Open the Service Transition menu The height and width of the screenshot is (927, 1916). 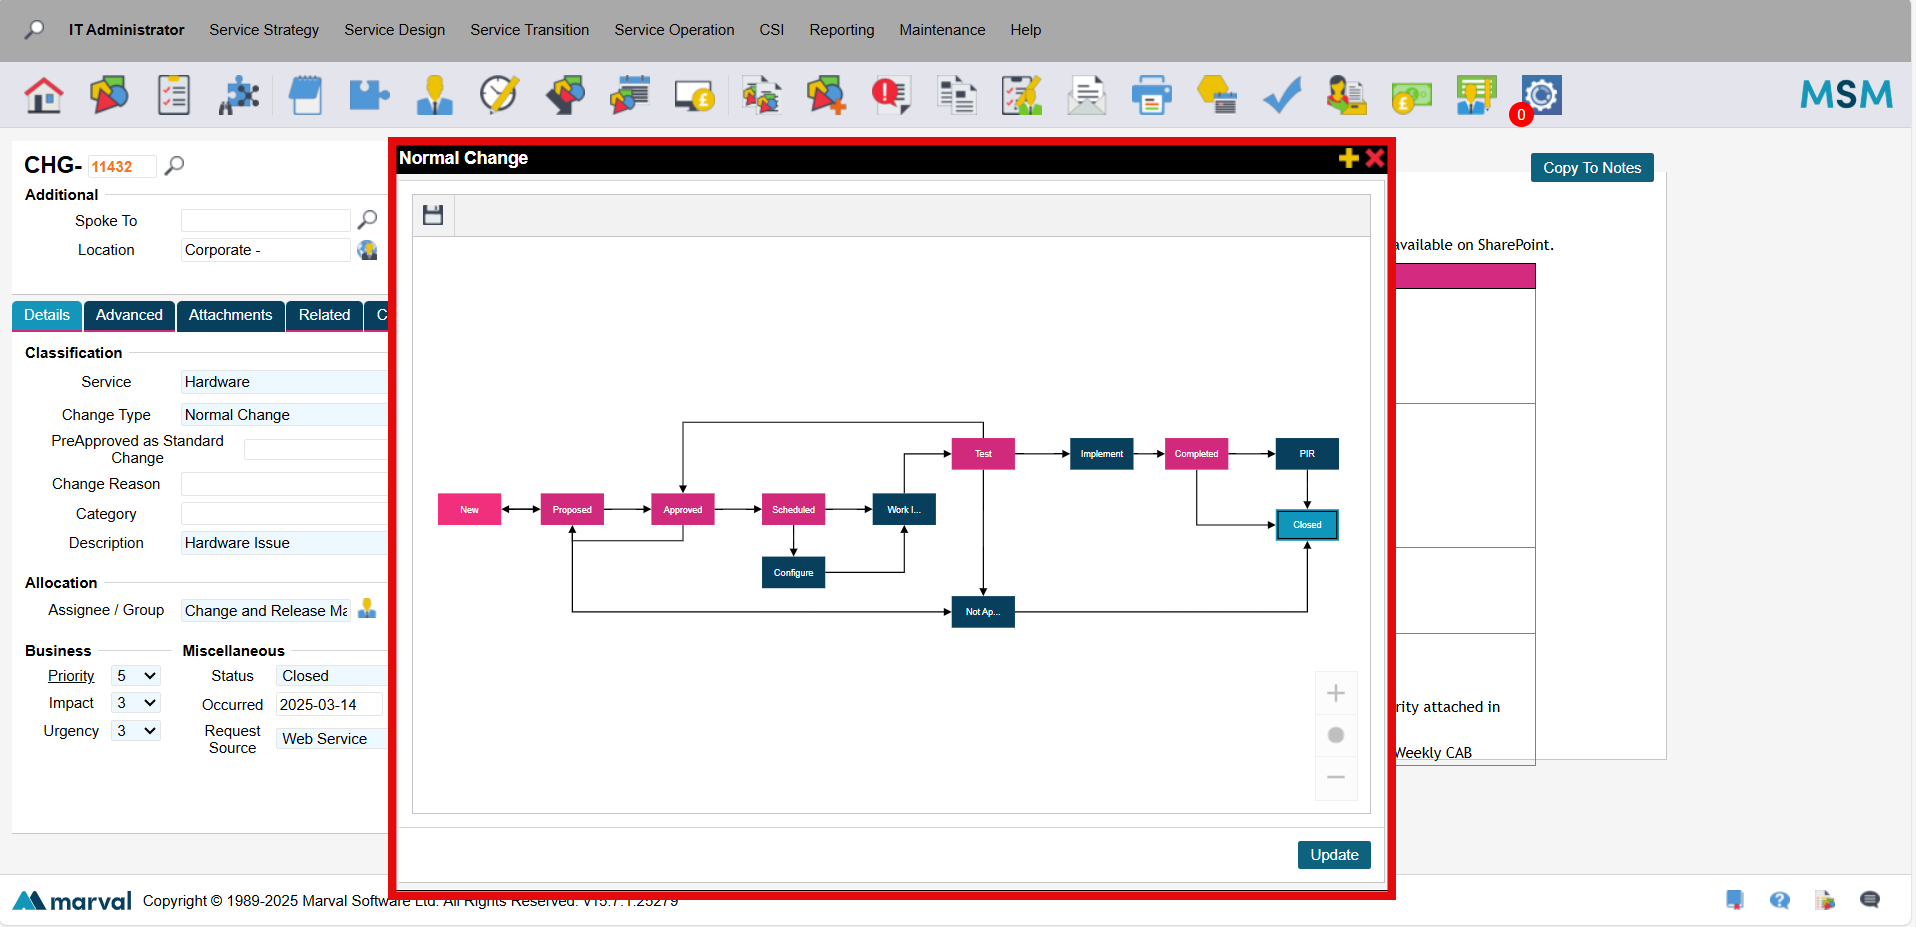[529, 30]
